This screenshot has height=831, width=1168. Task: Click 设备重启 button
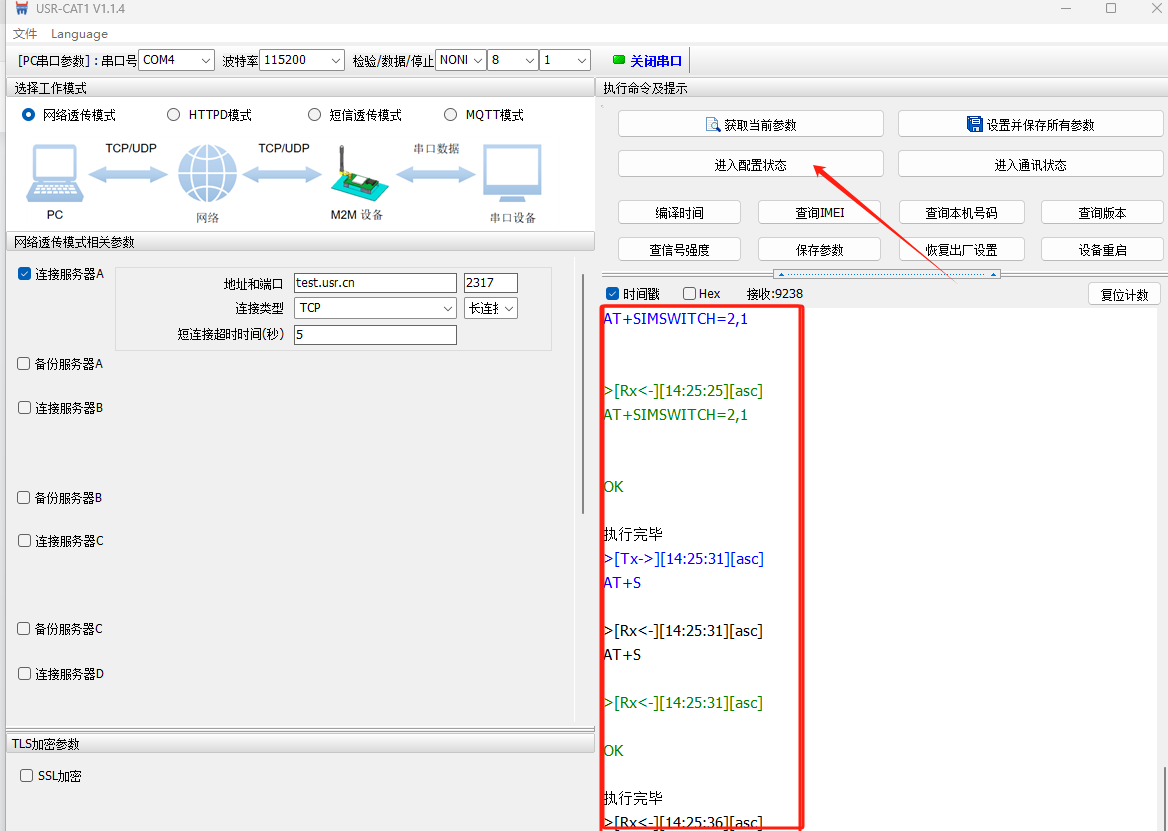tap(1102, 249)
